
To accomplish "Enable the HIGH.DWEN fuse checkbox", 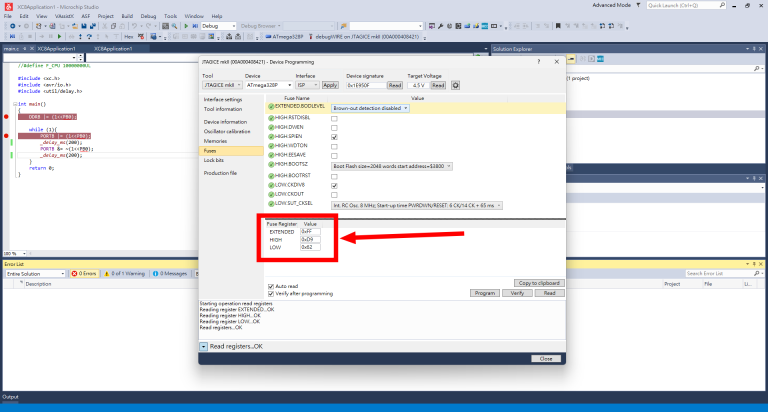I will coord(334,127).
